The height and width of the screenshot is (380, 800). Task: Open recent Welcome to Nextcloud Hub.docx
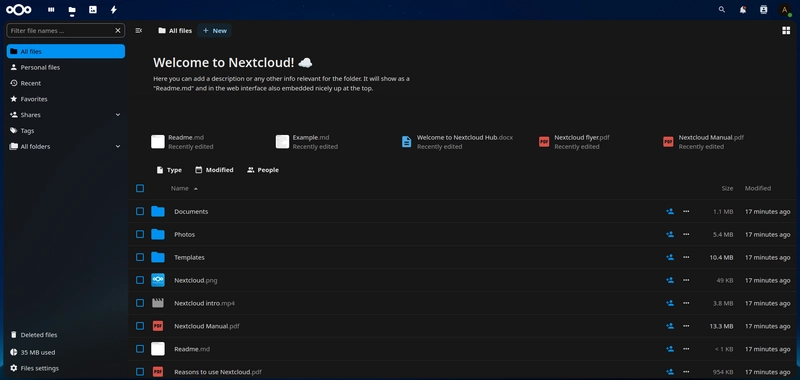[x=457, y=142]
